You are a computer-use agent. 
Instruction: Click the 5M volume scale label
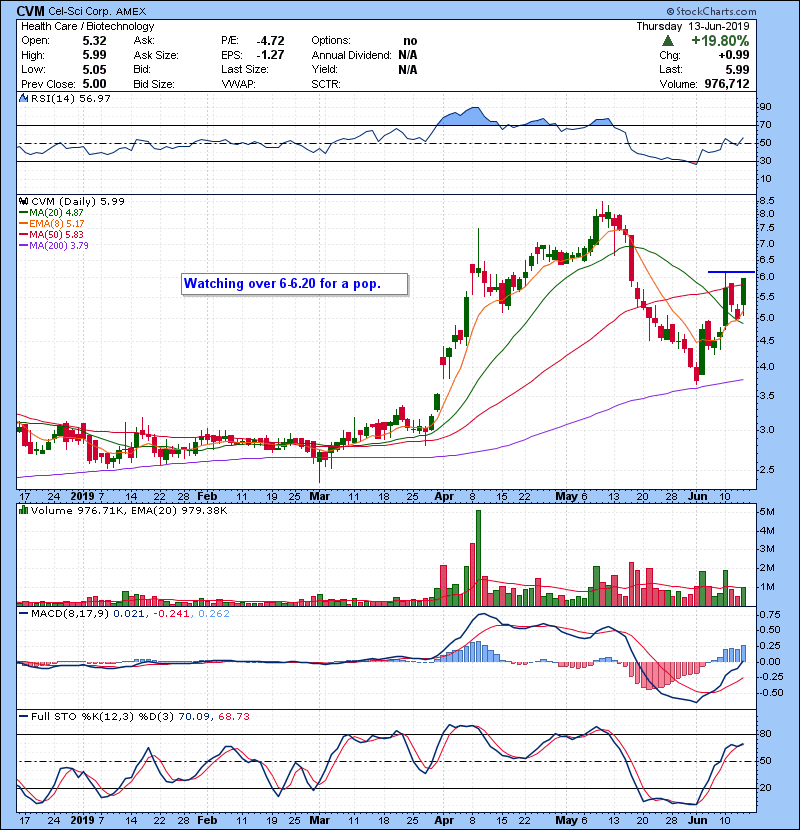(x=767, y=512)
